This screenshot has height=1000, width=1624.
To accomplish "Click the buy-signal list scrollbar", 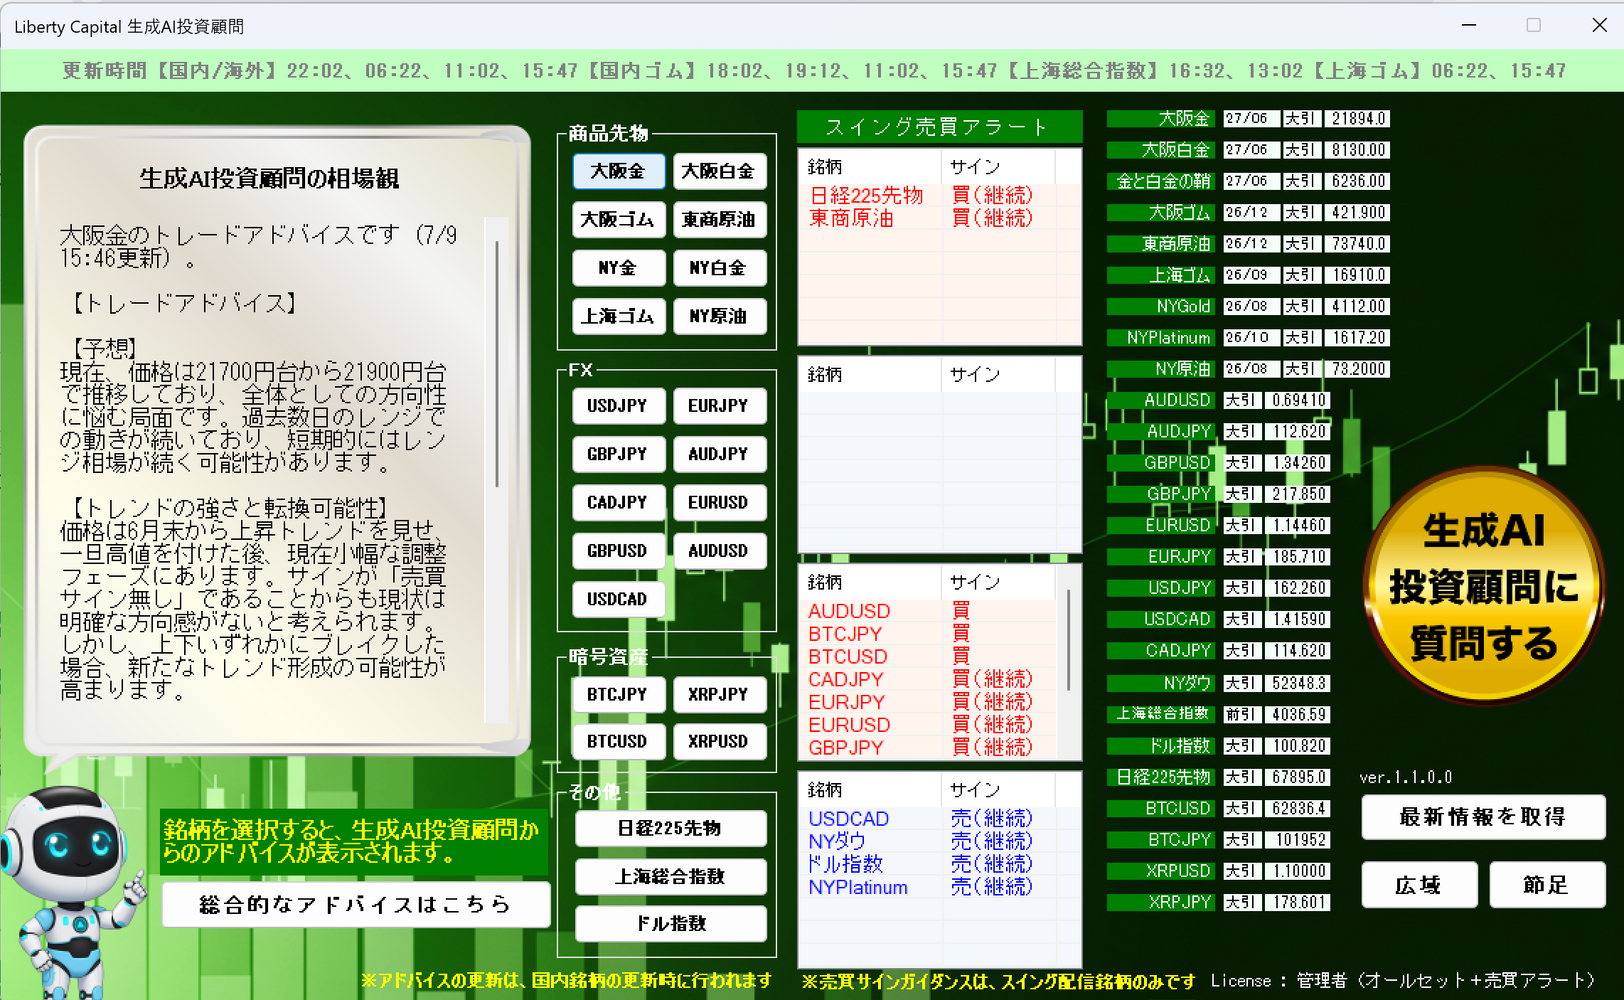I will click(1069, 640).
